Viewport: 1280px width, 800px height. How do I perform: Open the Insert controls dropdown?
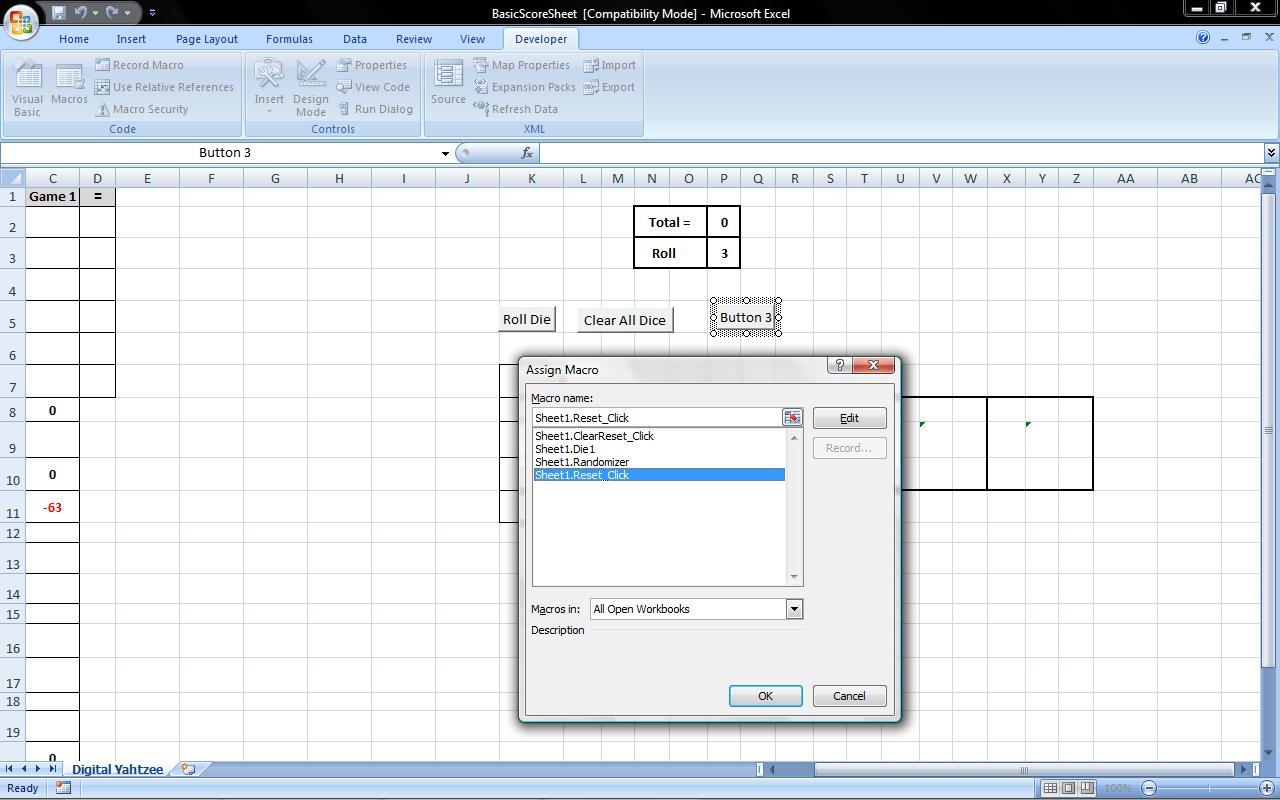(269, 88)
